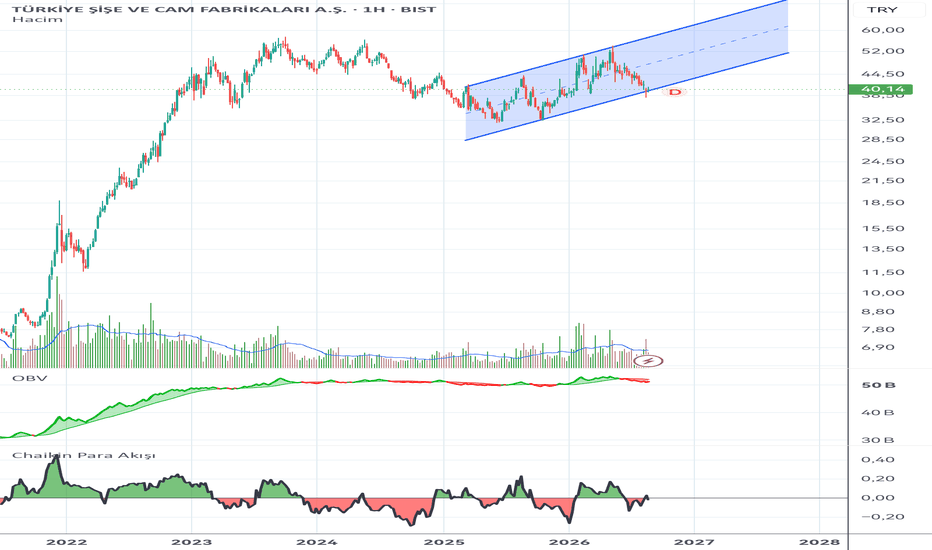Click the 0,20 value on Chaikin axis
The width and height of the screenshot is (932, 550).
(x=877, y=478)
